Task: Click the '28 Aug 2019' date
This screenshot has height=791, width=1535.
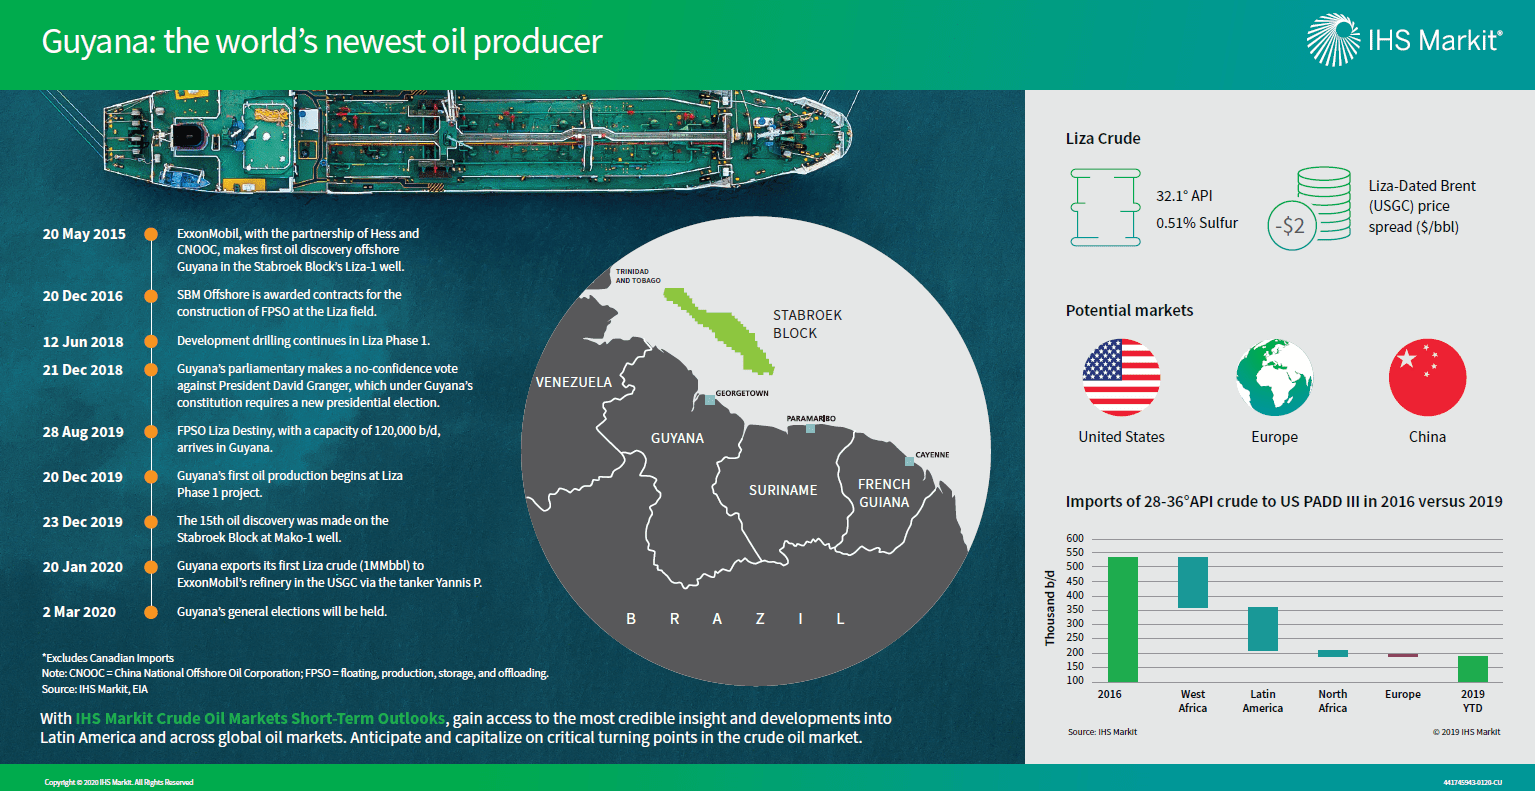Action: tap(83, 432)
